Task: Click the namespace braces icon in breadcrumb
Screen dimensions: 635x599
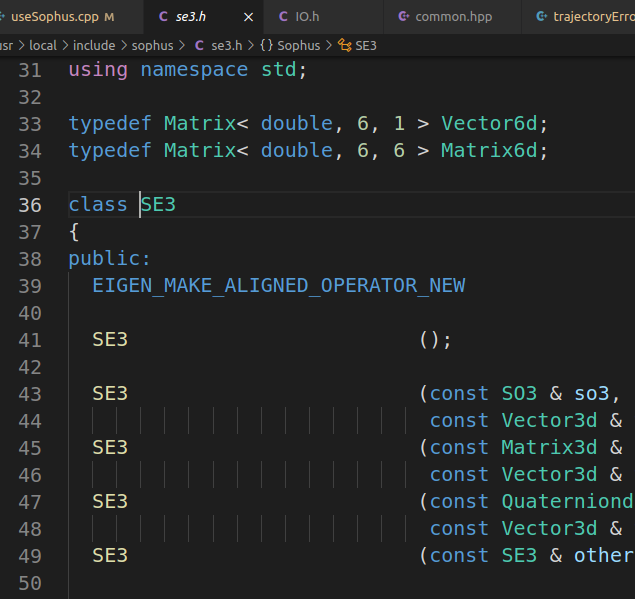Action: pyautogui.click(x=266, y=45)
